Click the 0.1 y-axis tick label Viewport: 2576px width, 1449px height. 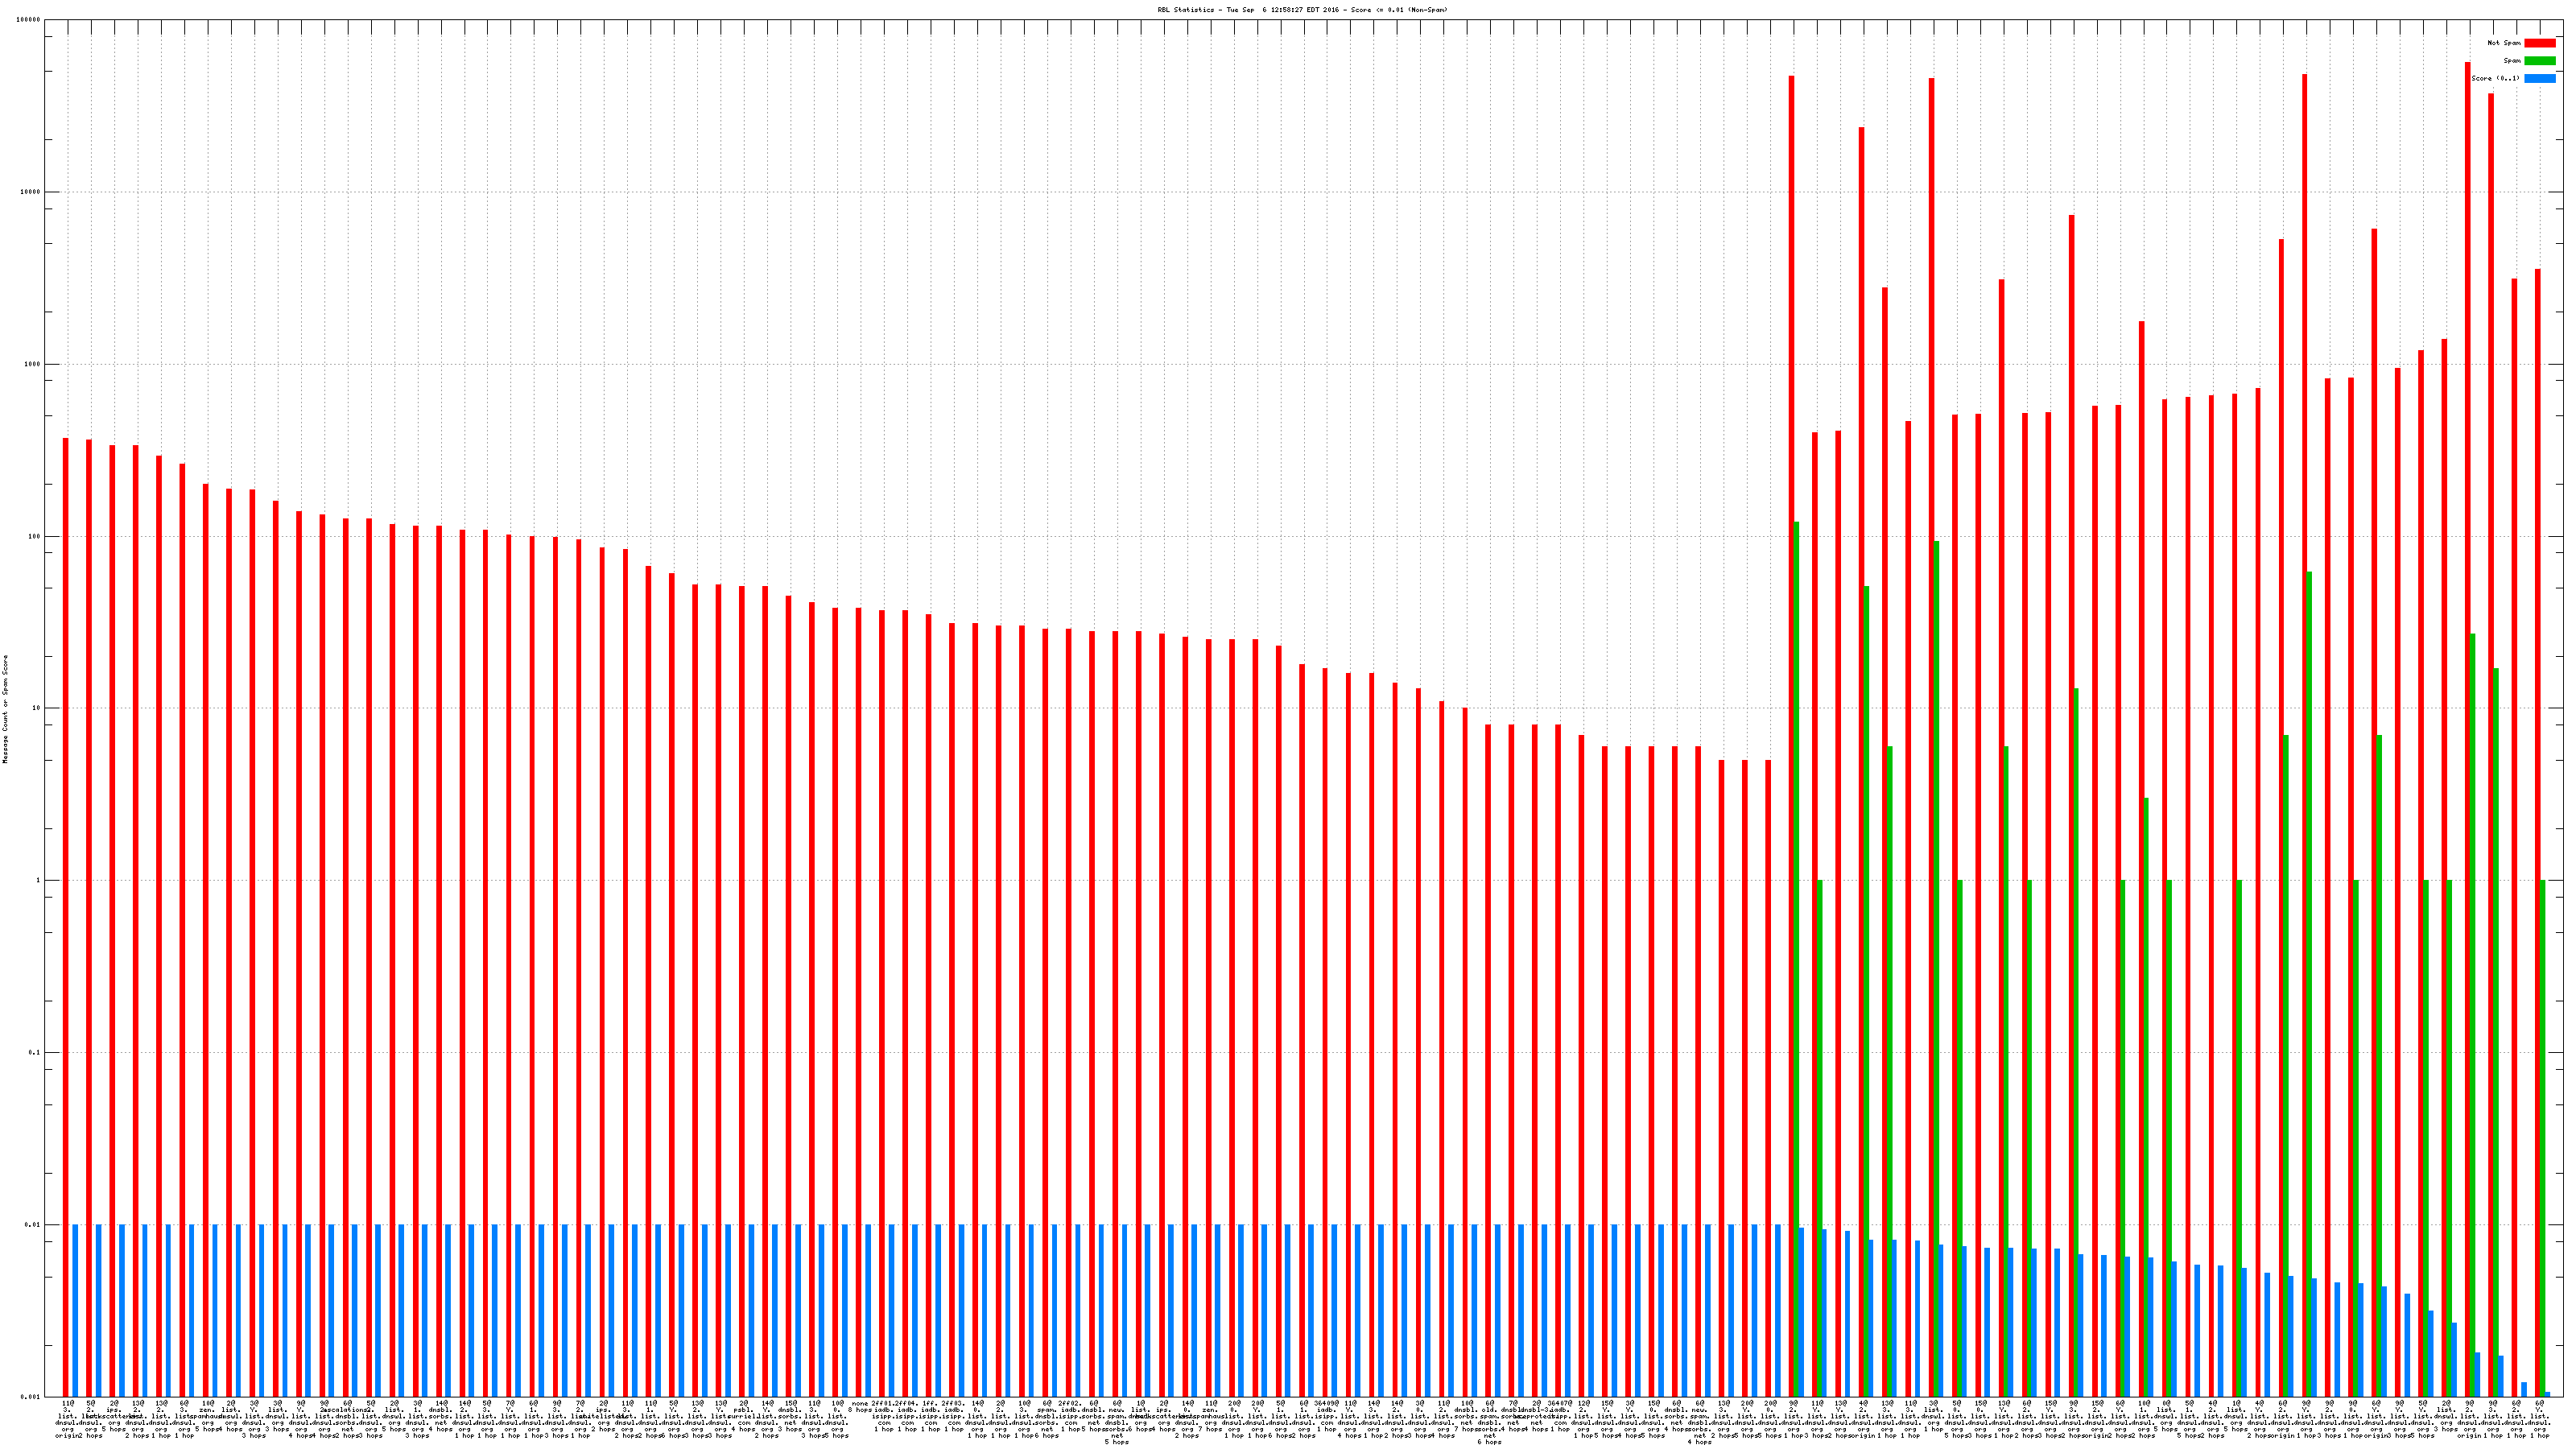[x=35, y=1052]
